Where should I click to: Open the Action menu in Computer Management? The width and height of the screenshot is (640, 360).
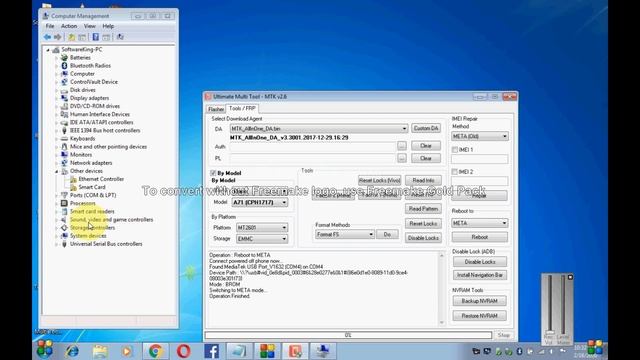[x=69, y=26]
